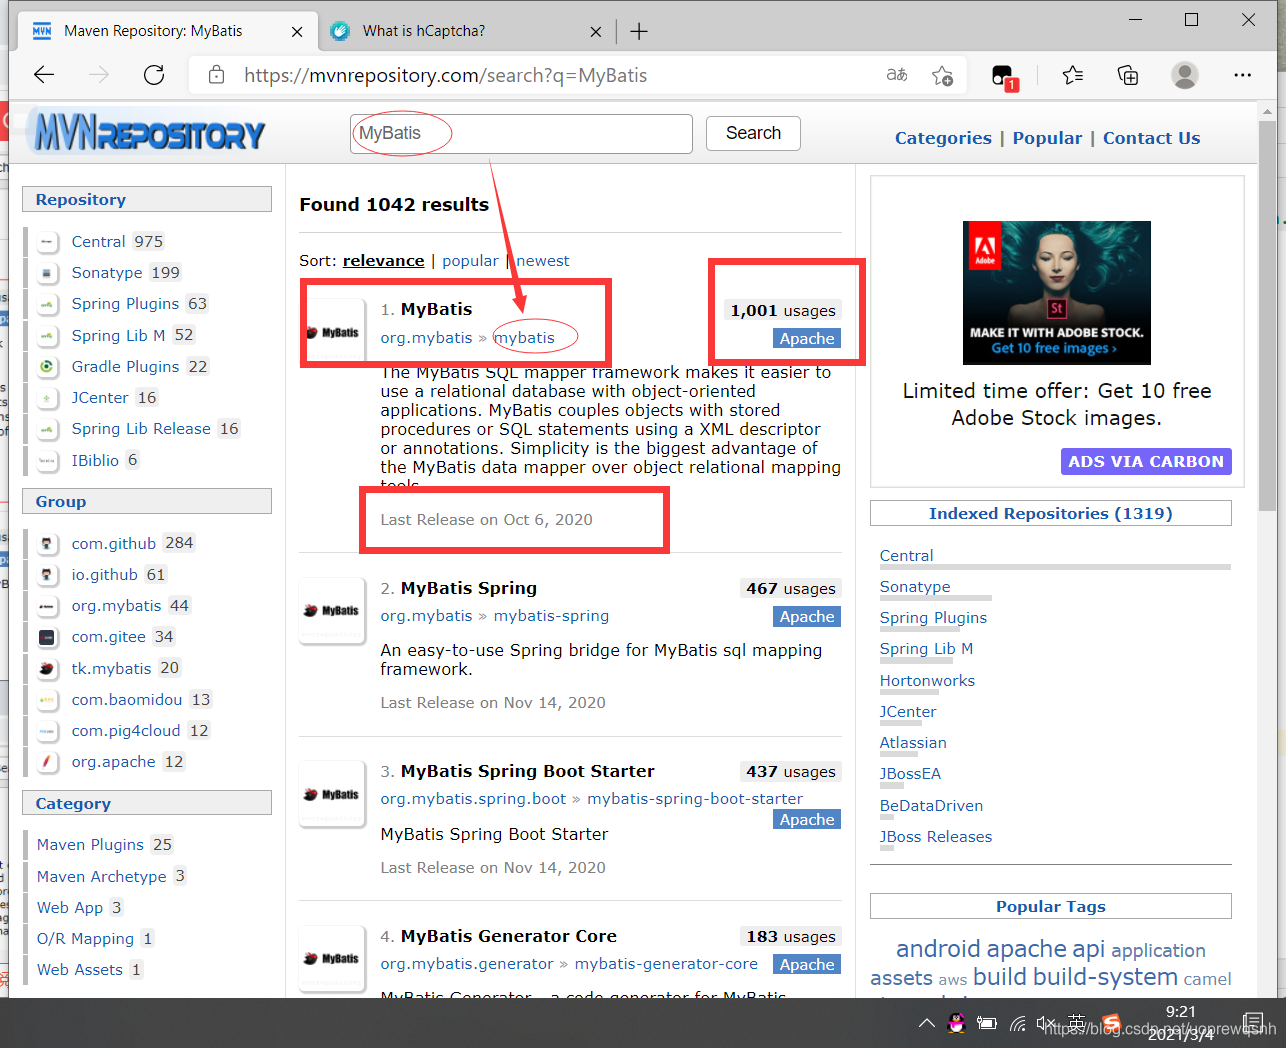The height and width of the screenshot is (1048, 1286).
Task: Close the Maven Repository tab
Action: pyautogui.click(x=297, y=31)
